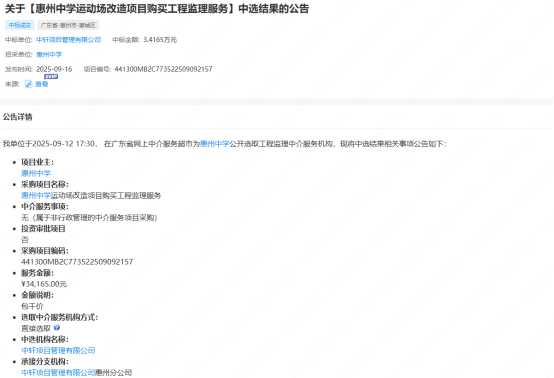Click the source view document icon
The image size is (554, 378).
[x=28, y=84]
